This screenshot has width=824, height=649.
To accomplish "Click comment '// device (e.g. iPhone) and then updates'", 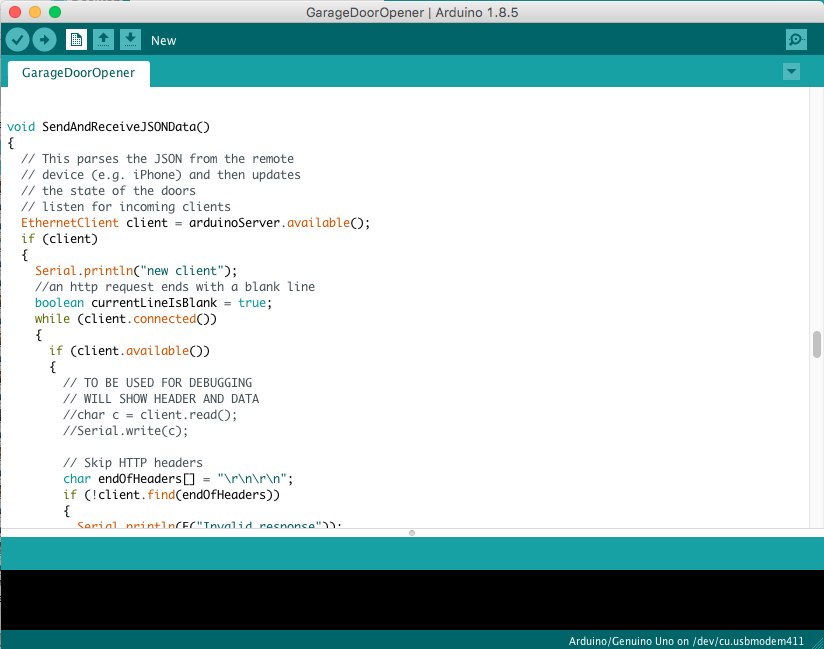I will click(161, 174).
